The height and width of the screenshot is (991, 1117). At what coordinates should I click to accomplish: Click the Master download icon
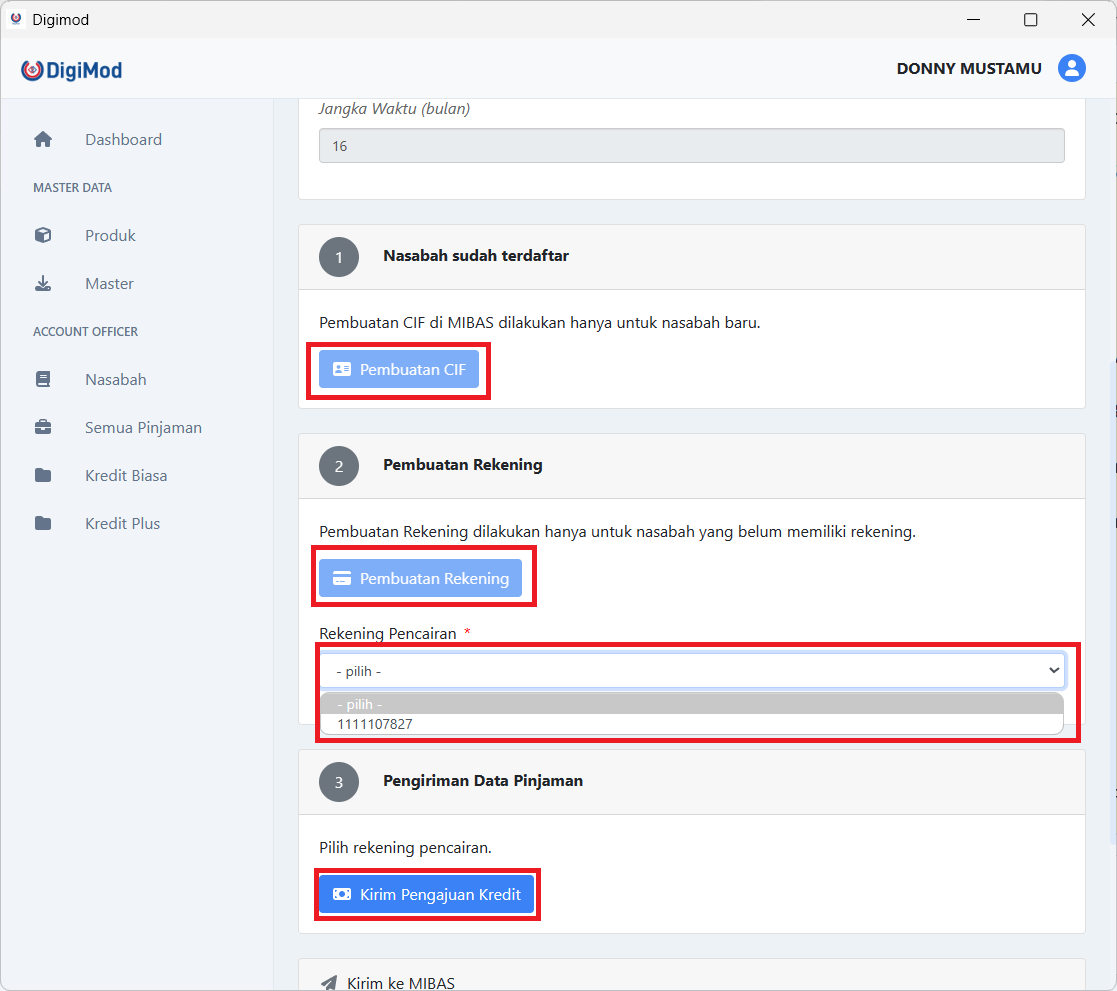(x=43, y=284)
